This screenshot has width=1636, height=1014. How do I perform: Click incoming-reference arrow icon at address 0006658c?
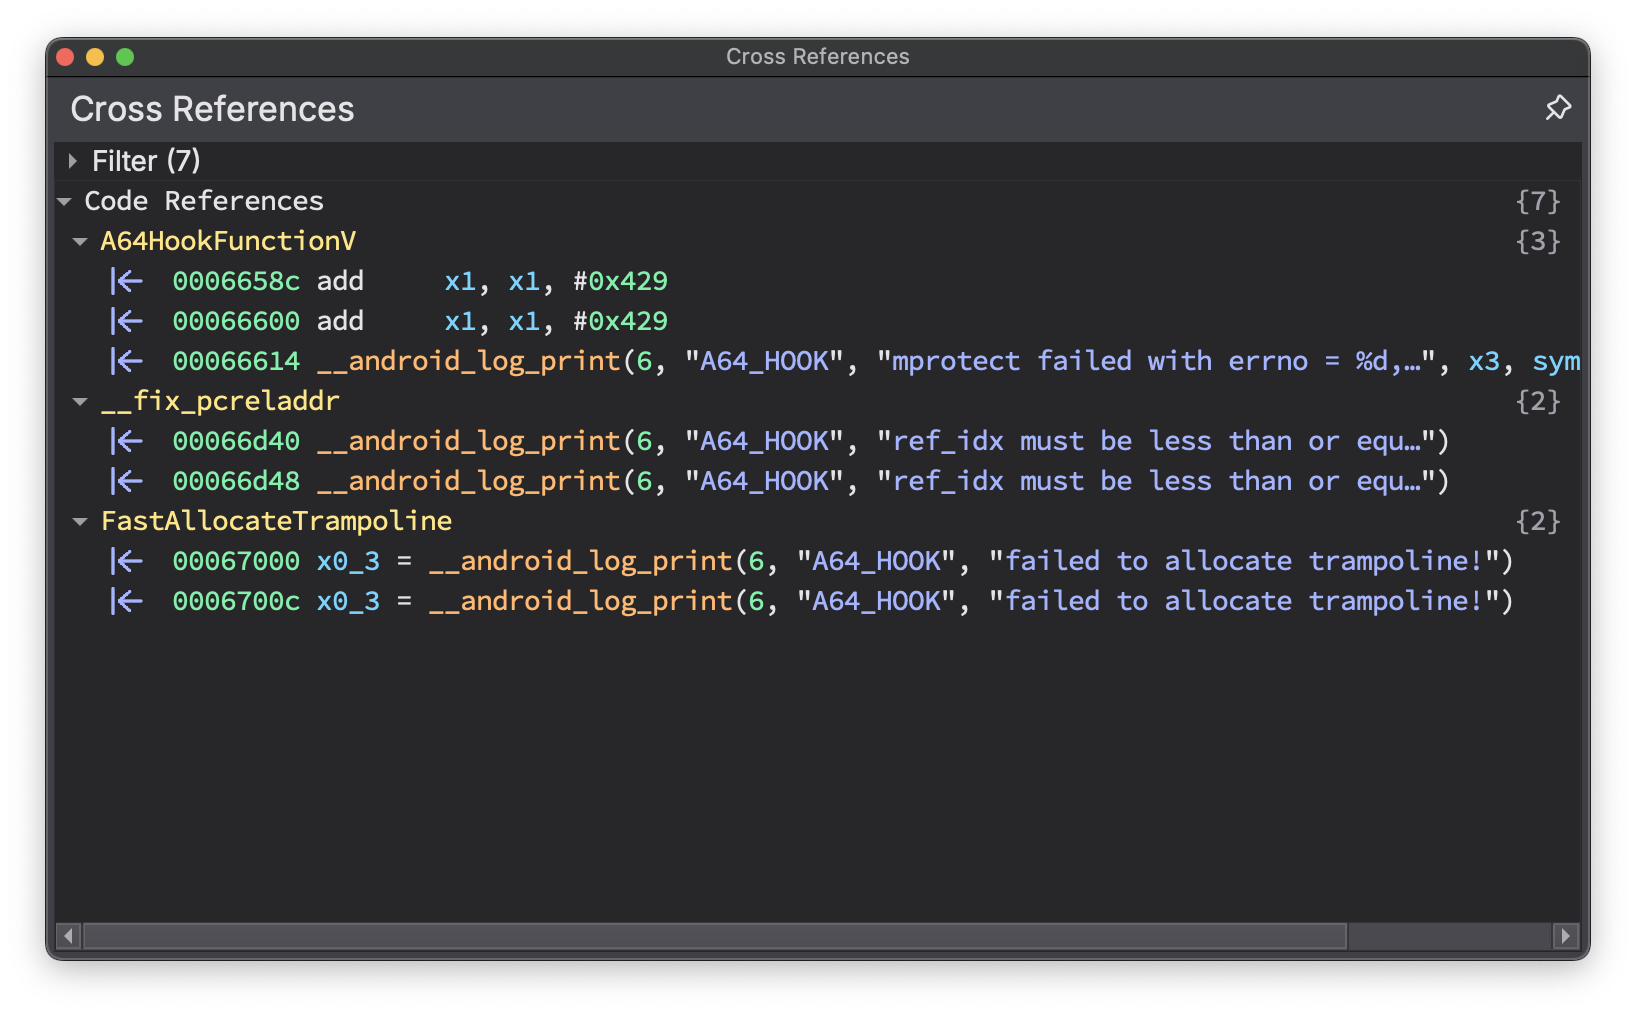[x=127, y=282]
